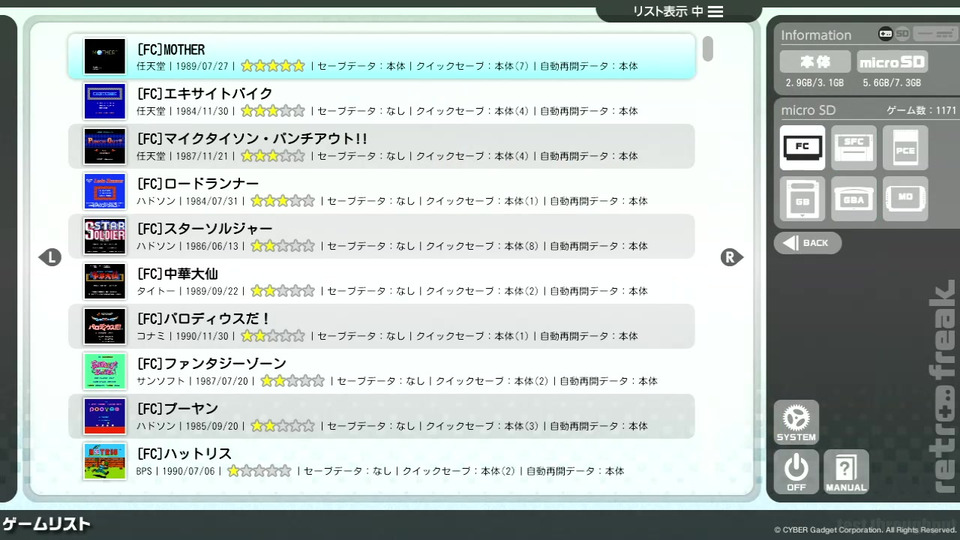
Task: Click MOTHER's five-star rating
Action: (x=272, y=66)
